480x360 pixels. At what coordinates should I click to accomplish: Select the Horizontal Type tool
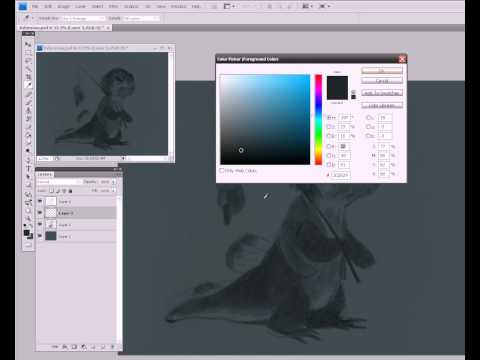[x=28, y=168]
